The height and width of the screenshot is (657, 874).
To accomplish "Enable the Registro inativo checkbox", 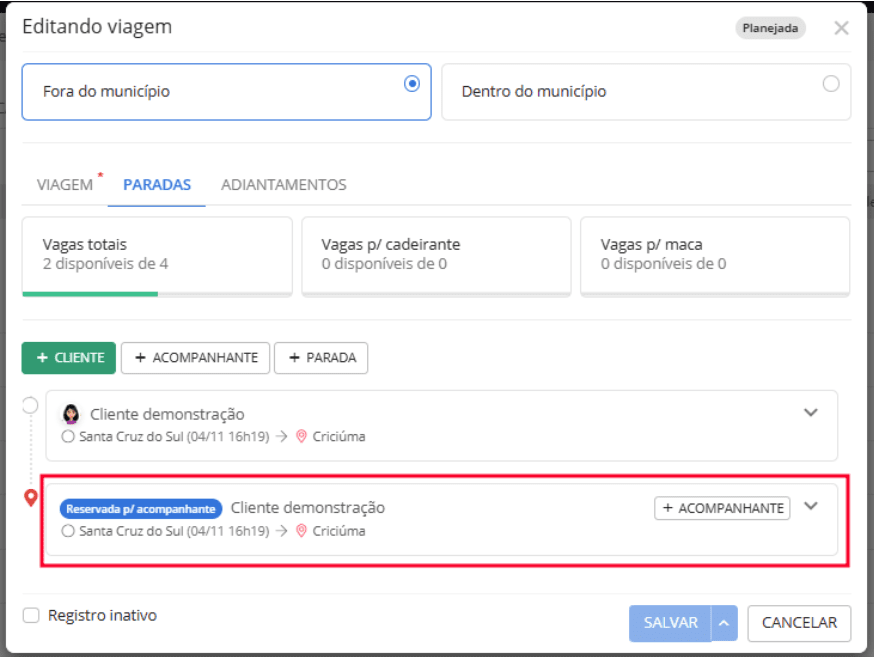I will [33, 615].
